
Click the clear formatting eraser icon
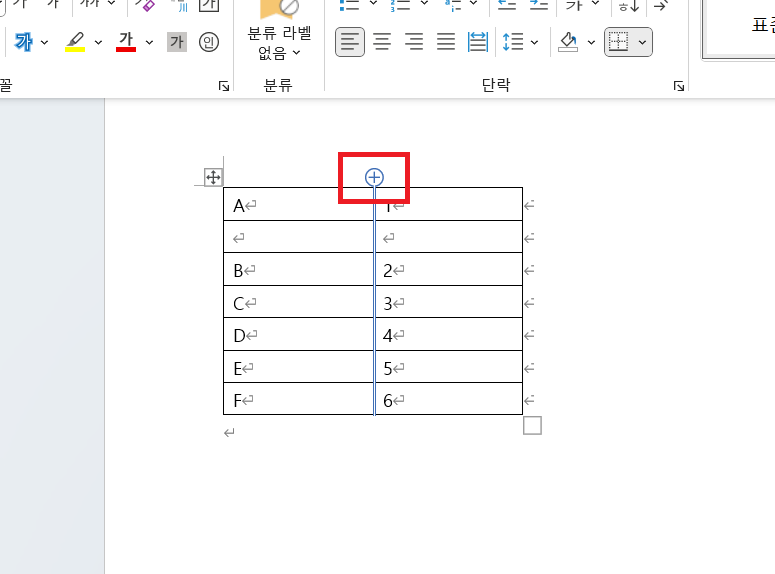pos(145,5)
